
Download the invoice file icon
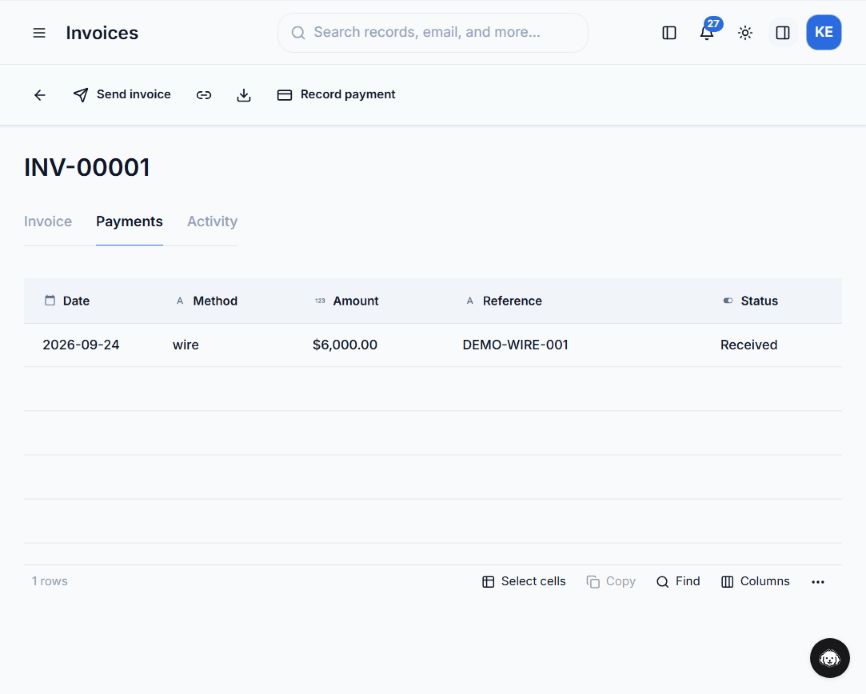(244, 95)
